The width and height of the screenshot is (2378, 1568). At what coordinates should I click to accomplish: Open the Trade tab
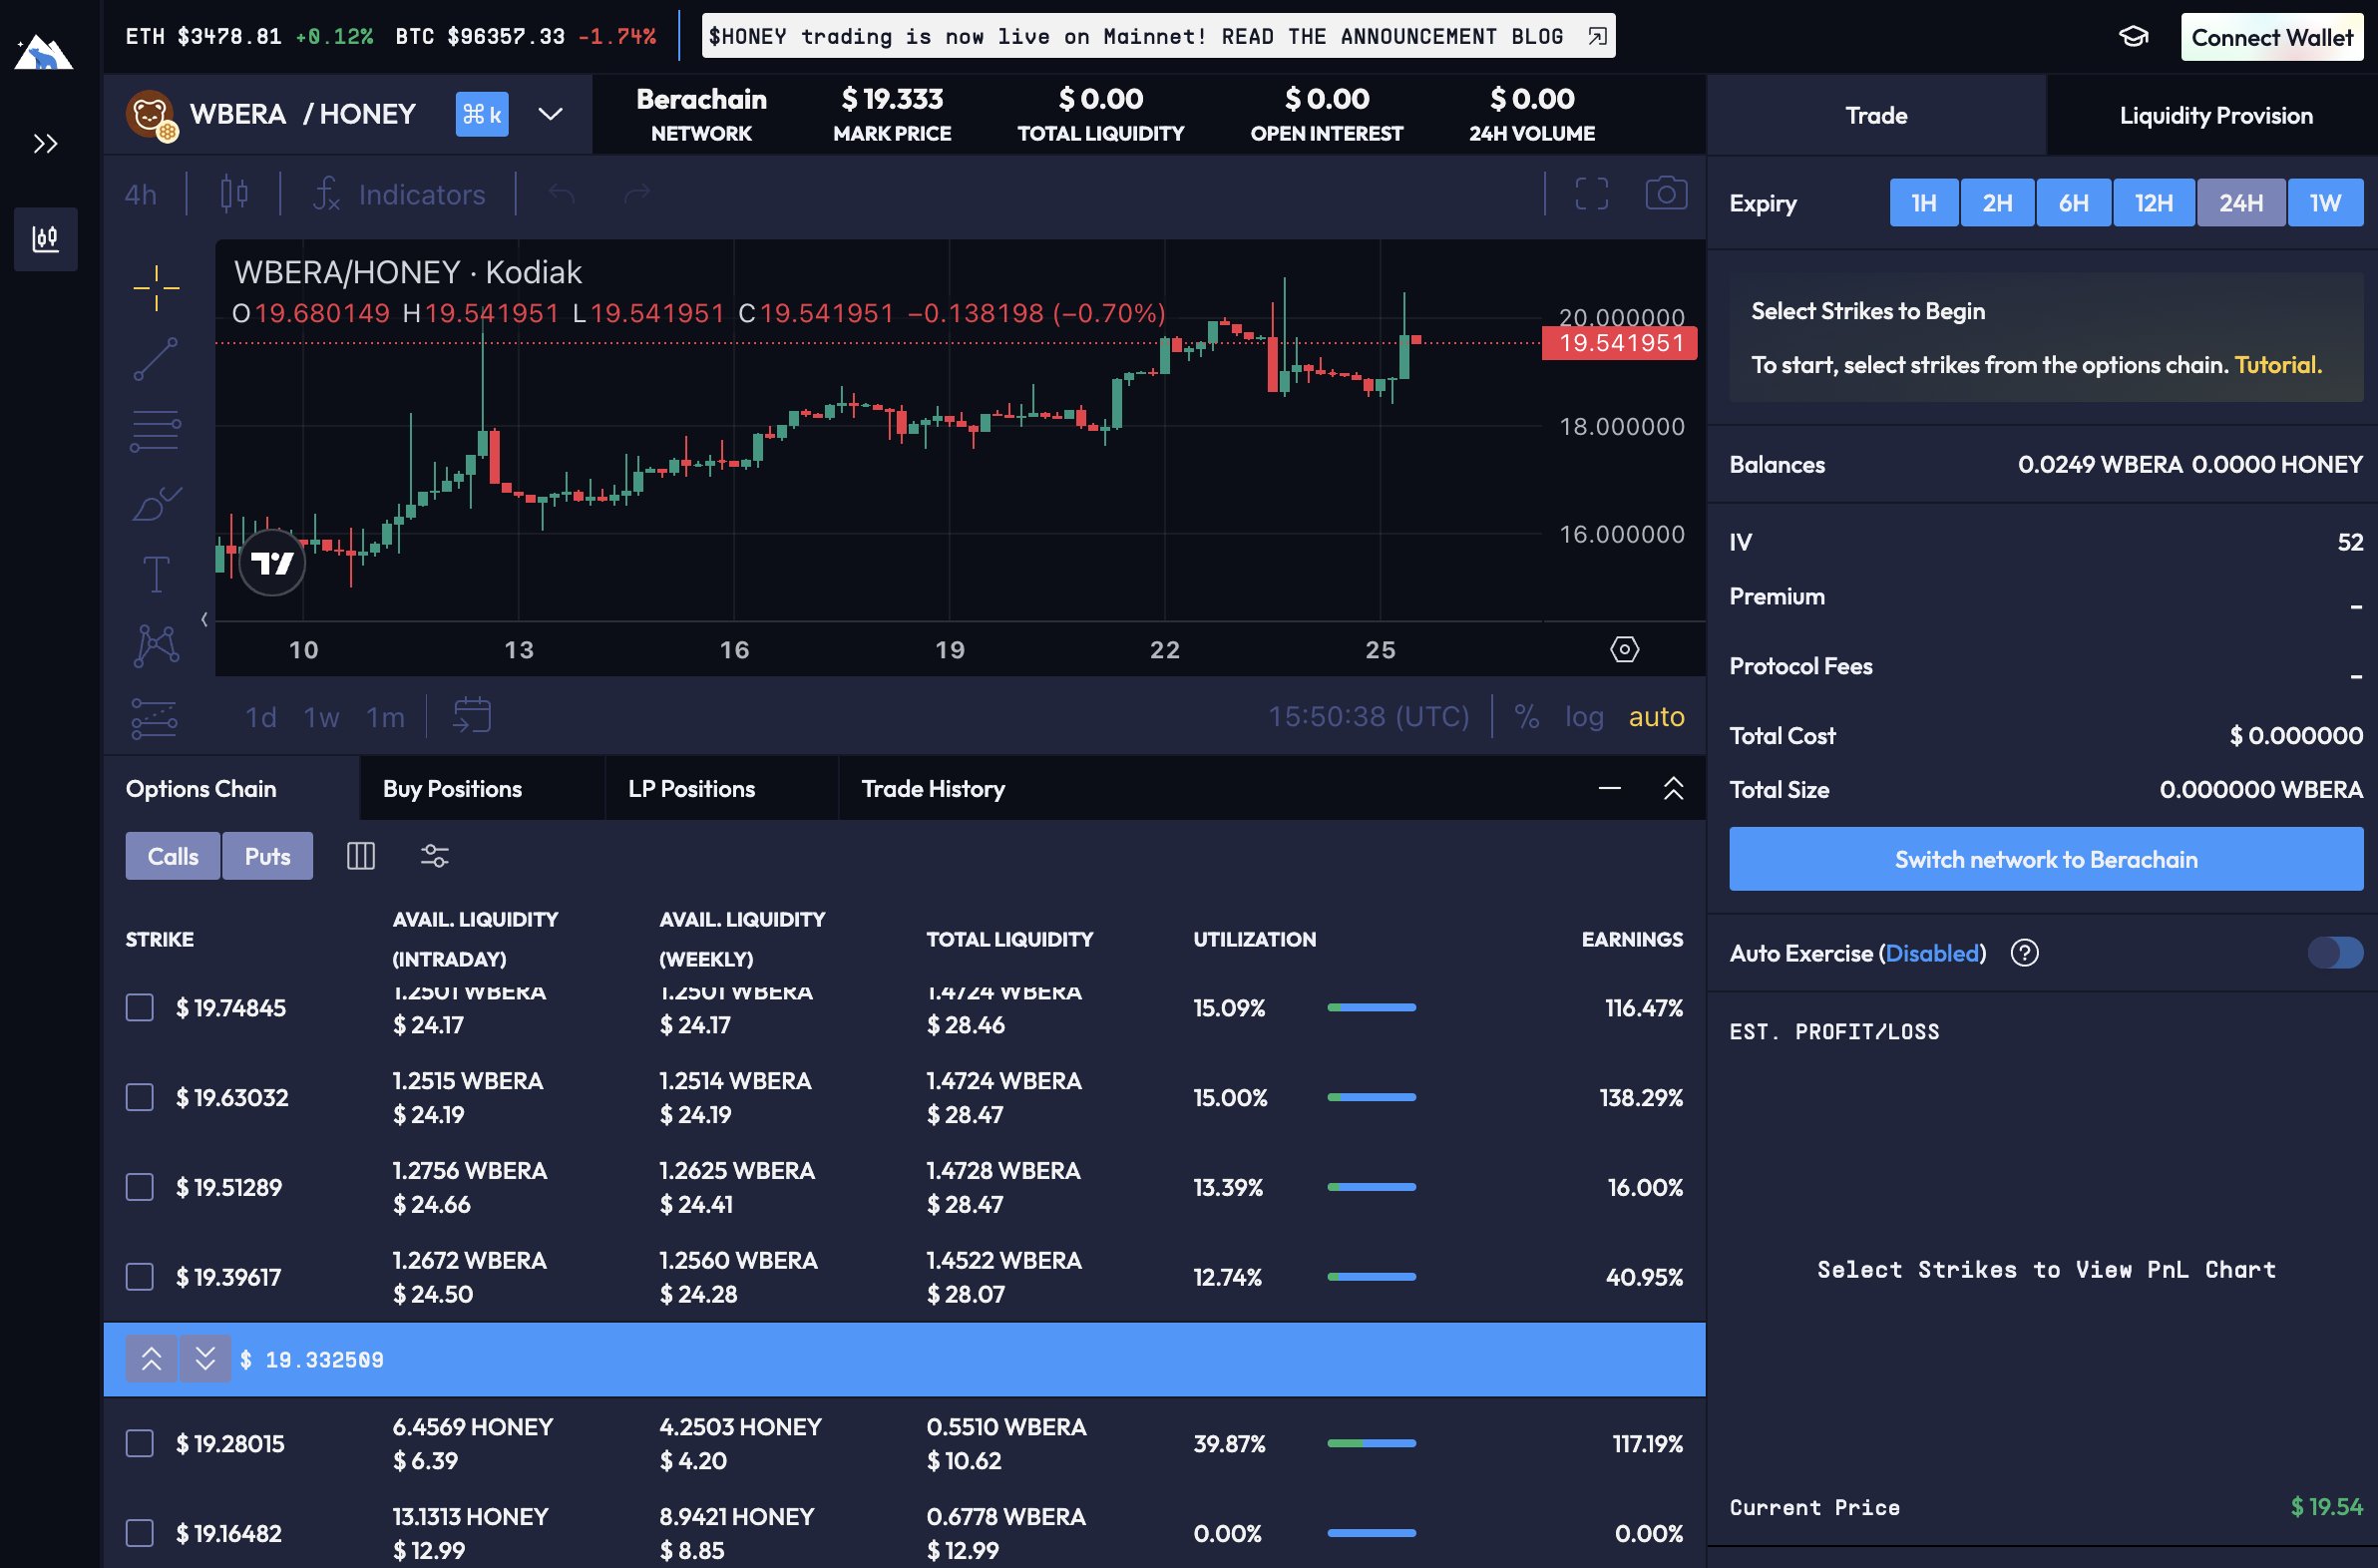[x=1876, y=115]
